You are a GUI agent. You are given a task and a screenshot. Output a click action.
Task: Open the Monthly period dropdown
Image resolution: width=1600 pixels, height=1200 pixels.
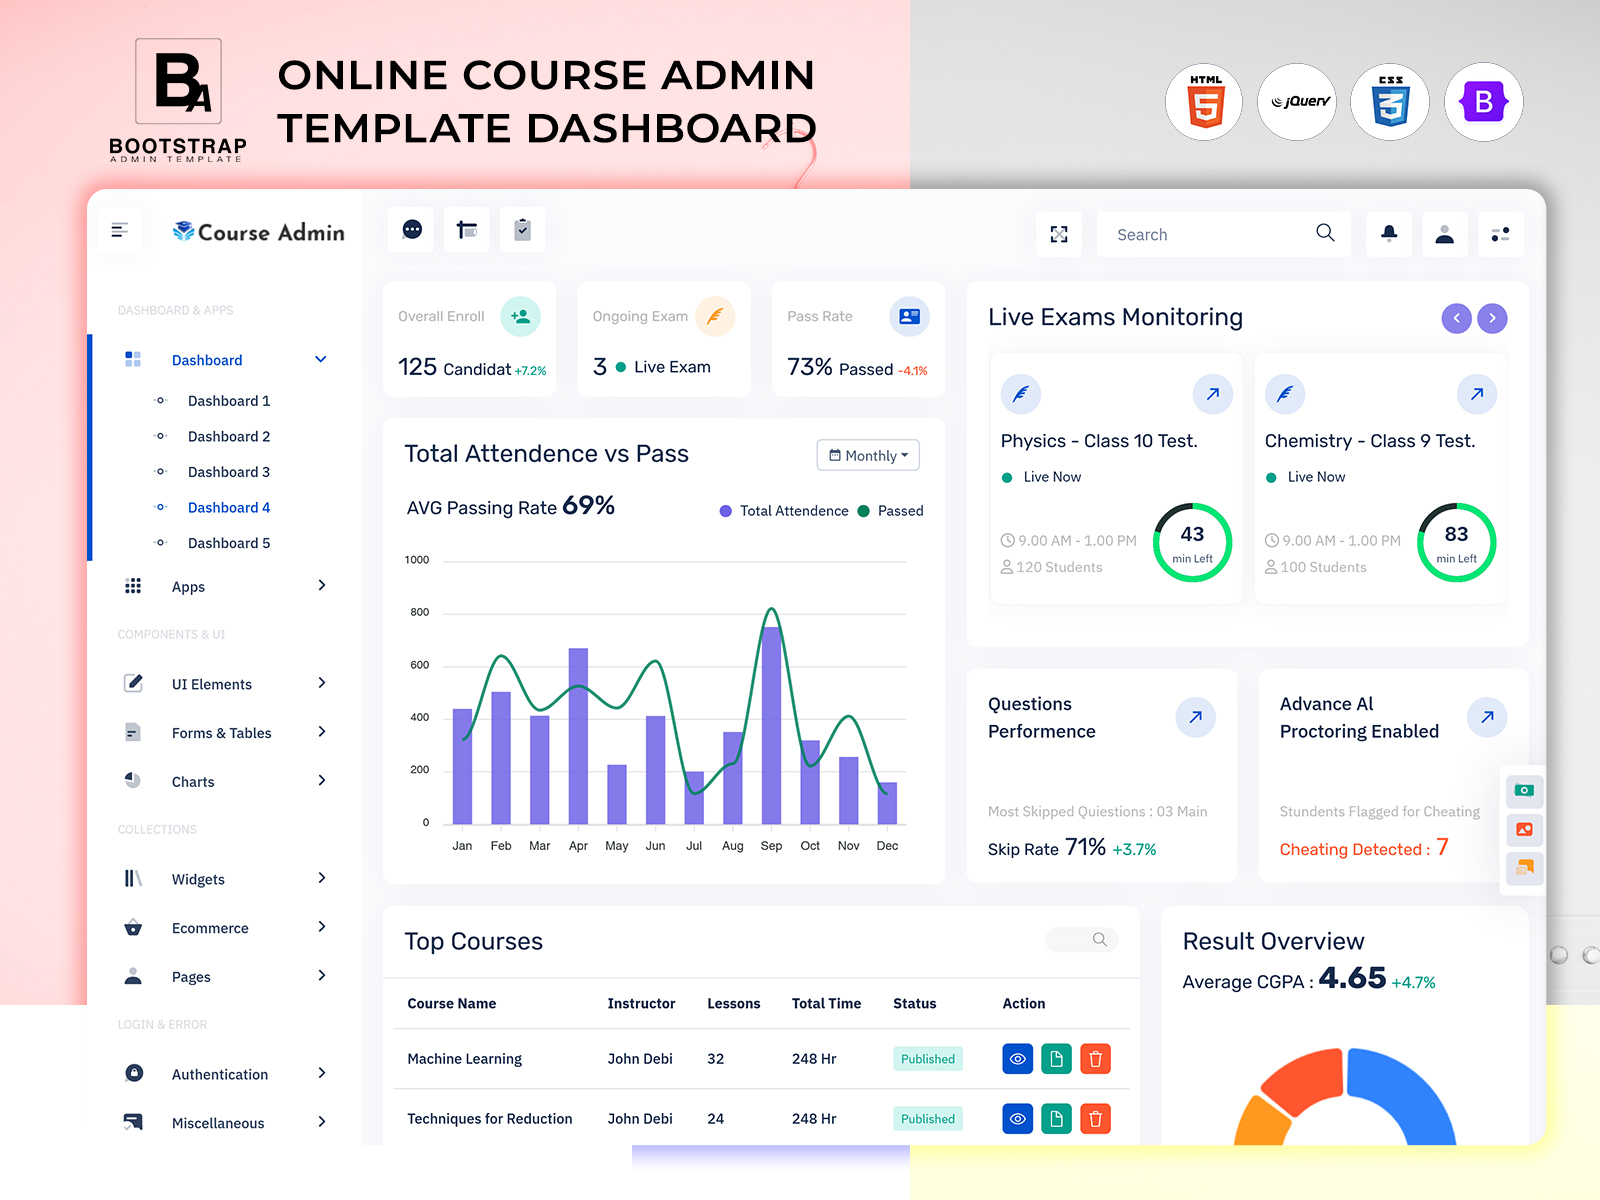[868, 455]
